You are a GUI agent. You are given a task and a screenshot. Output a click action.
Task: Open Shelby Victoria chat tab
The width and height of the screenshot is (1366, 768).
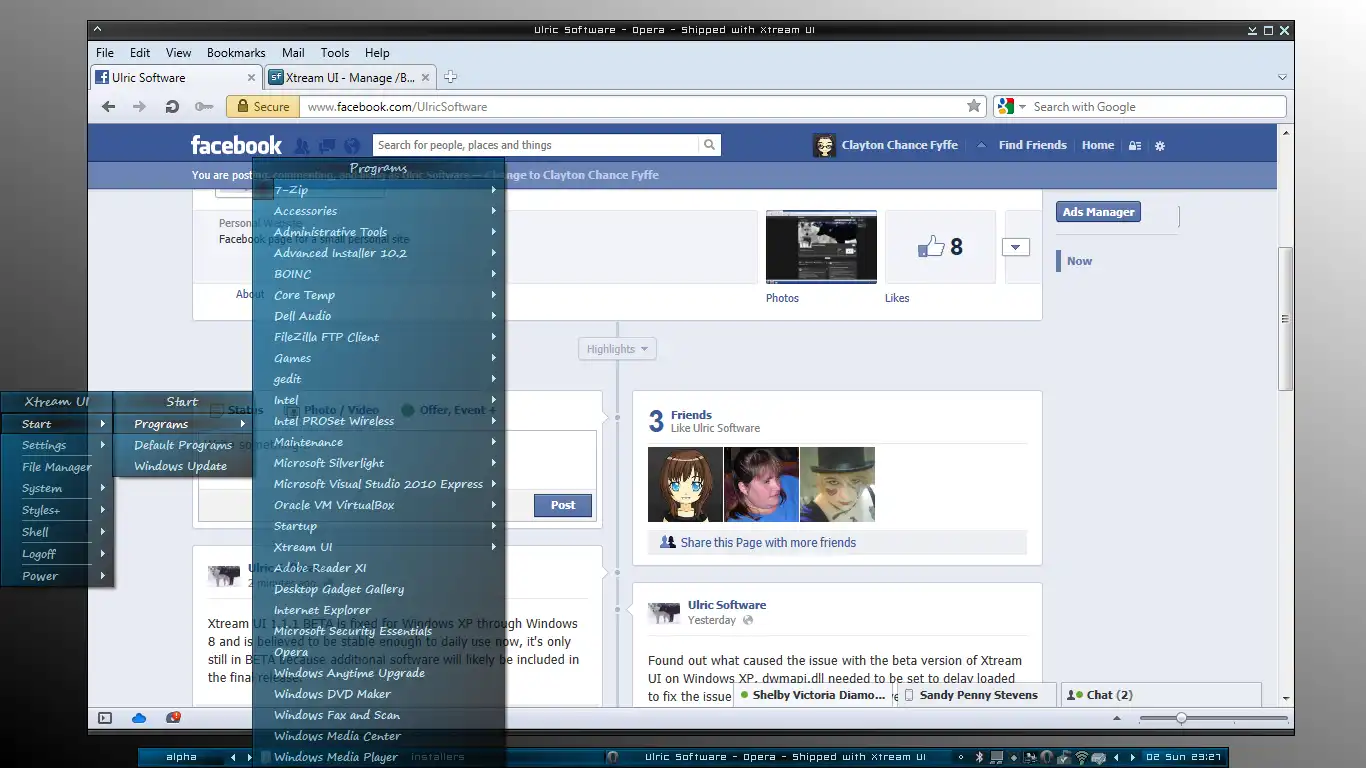pos(814,695)
